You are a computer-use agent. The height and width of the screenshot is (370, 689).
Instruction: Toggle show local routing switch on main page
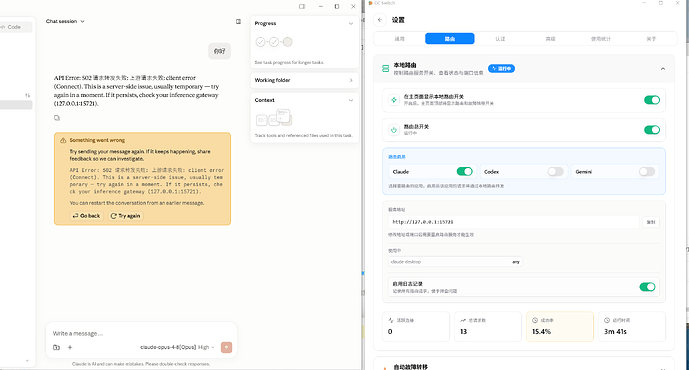[x=652, y=100]
